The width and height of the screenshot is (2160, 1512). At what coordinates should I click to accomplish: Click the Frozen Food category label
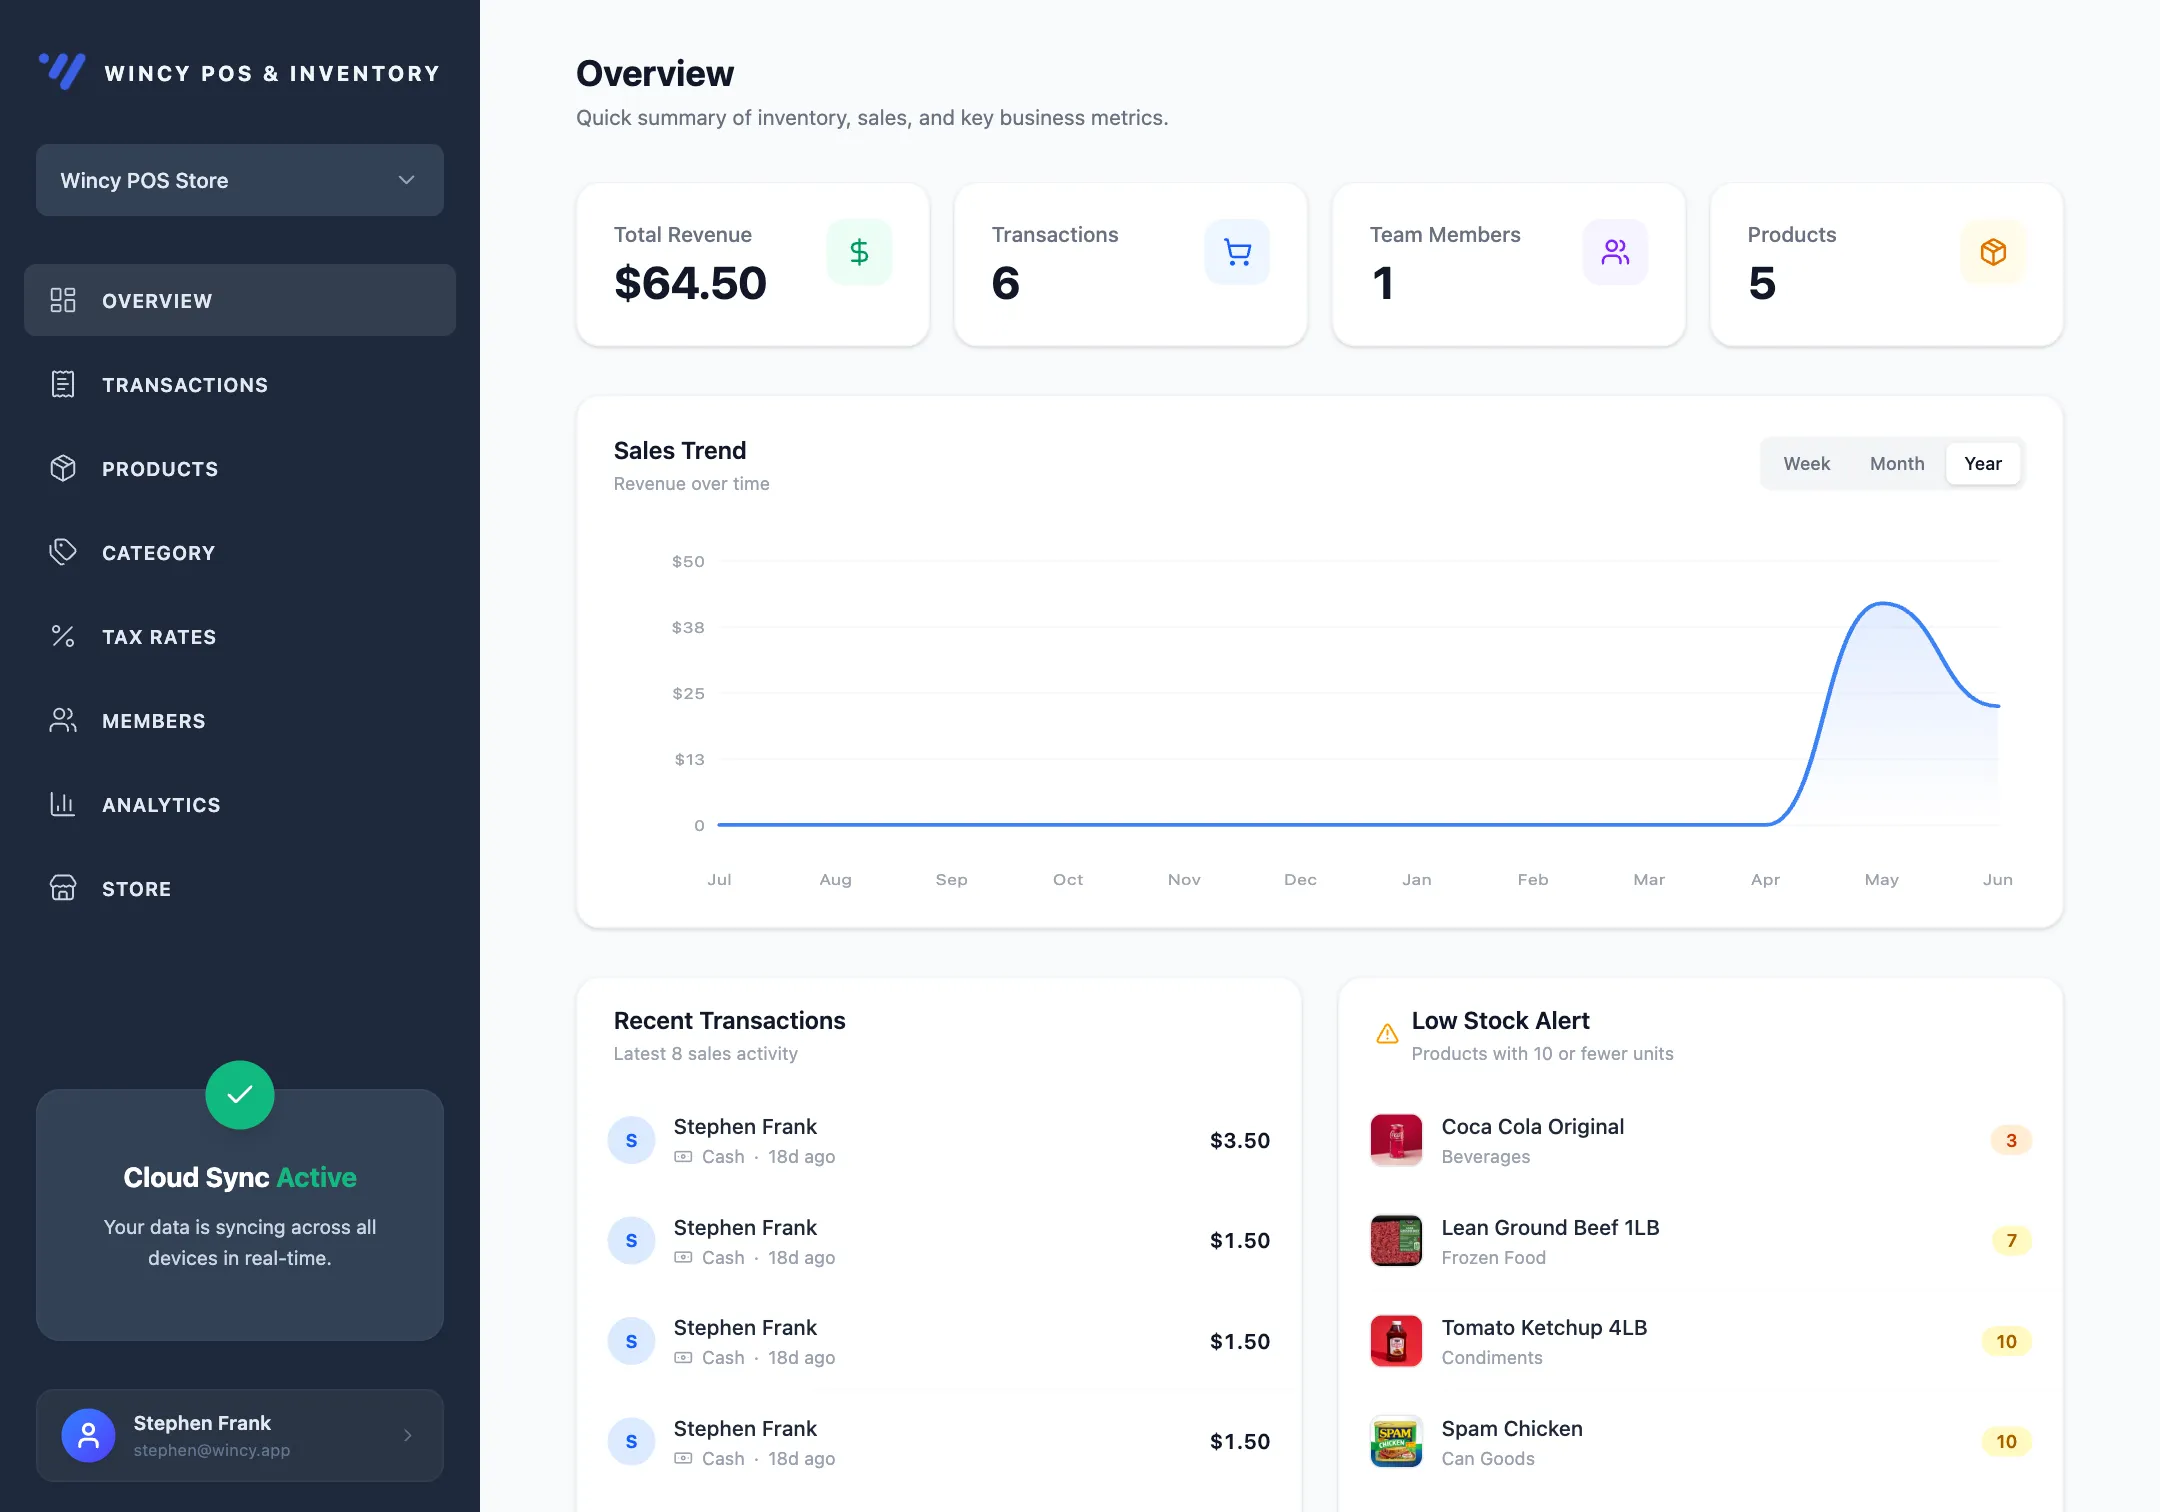1493,1258
